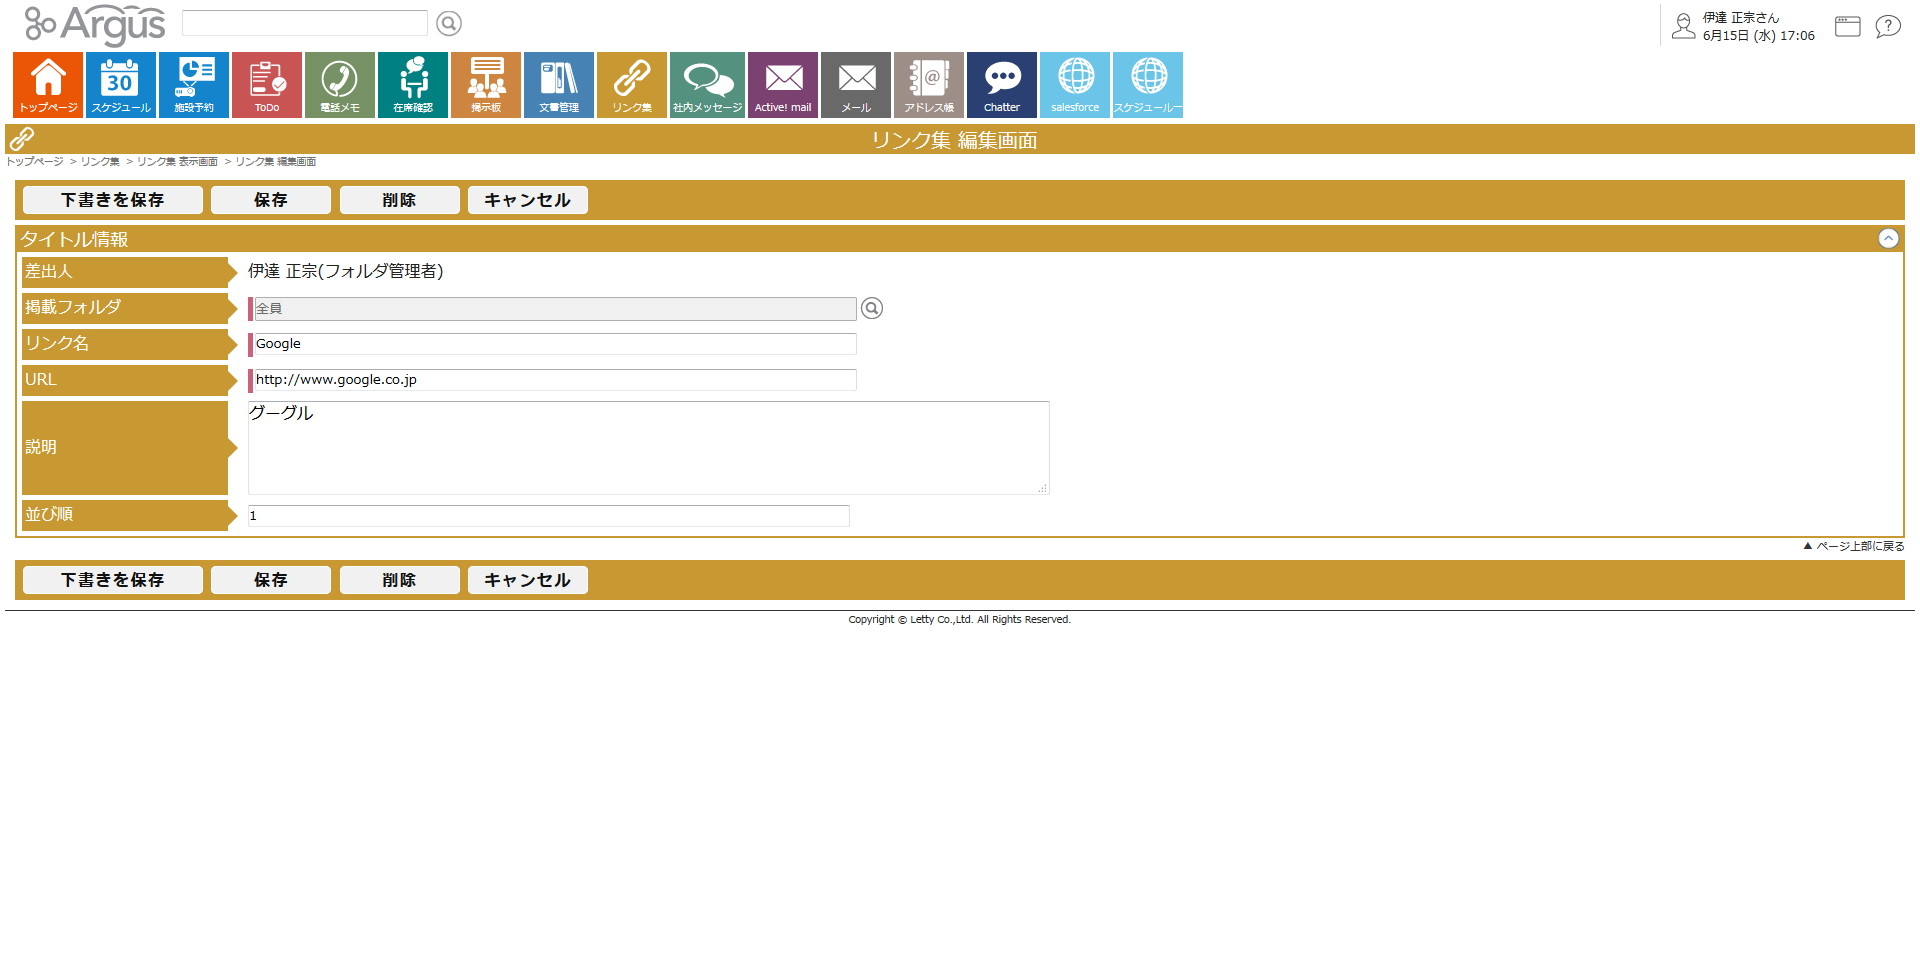Click the bottom 保存 button
The height and width of the screenshot is (969, 1920).
[271, 580]
